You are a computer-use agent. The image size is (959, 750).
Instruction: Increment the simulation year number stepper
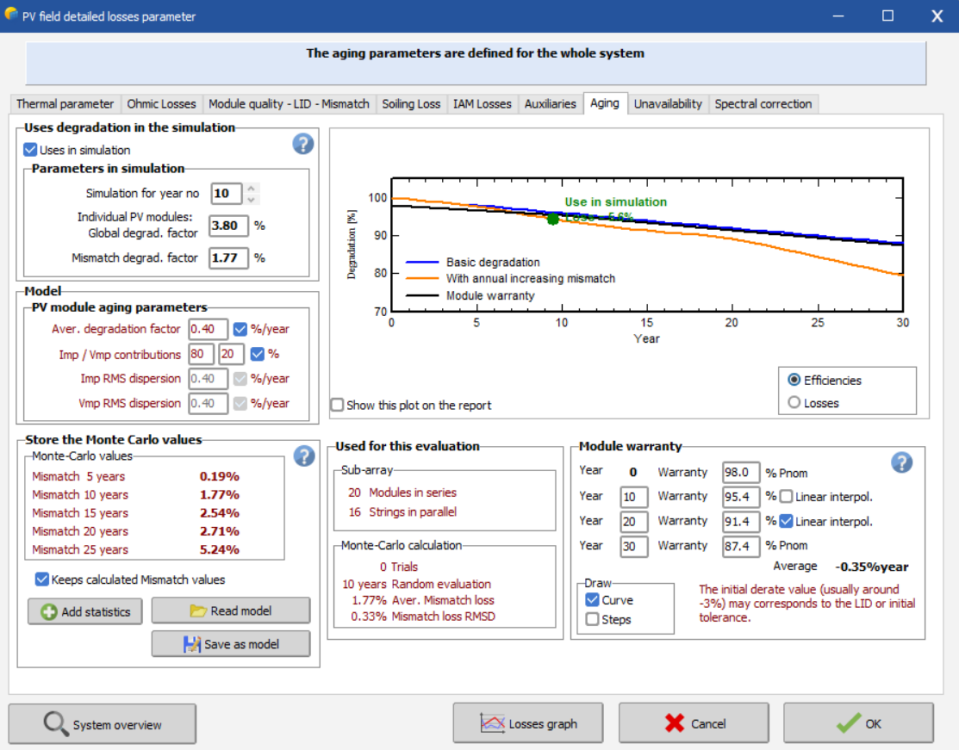[252, 189]
